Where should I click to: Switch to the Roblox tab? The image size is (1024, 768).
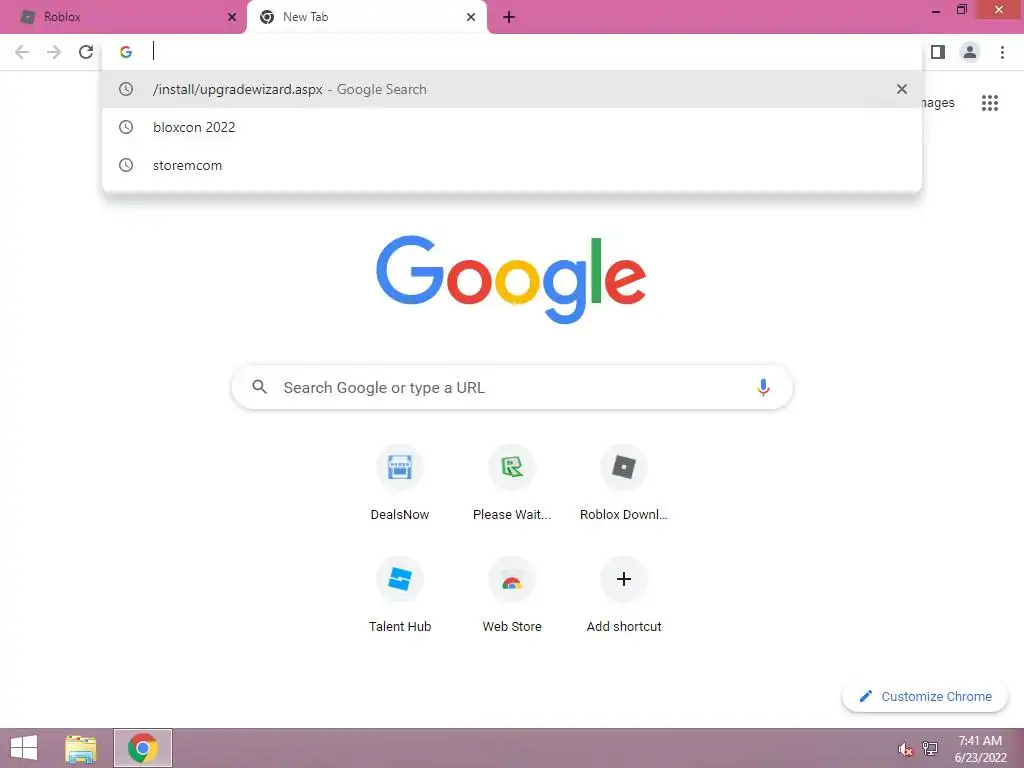123,17
